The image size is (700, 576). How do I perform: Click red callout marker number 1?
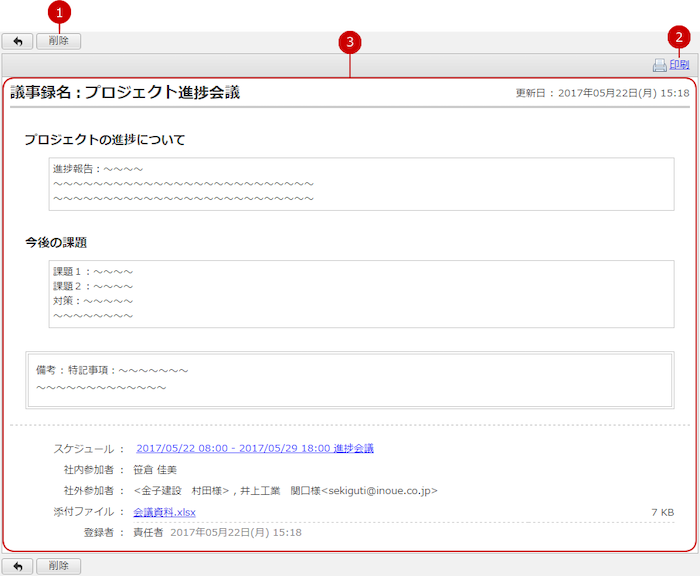(x=60, y=13)
